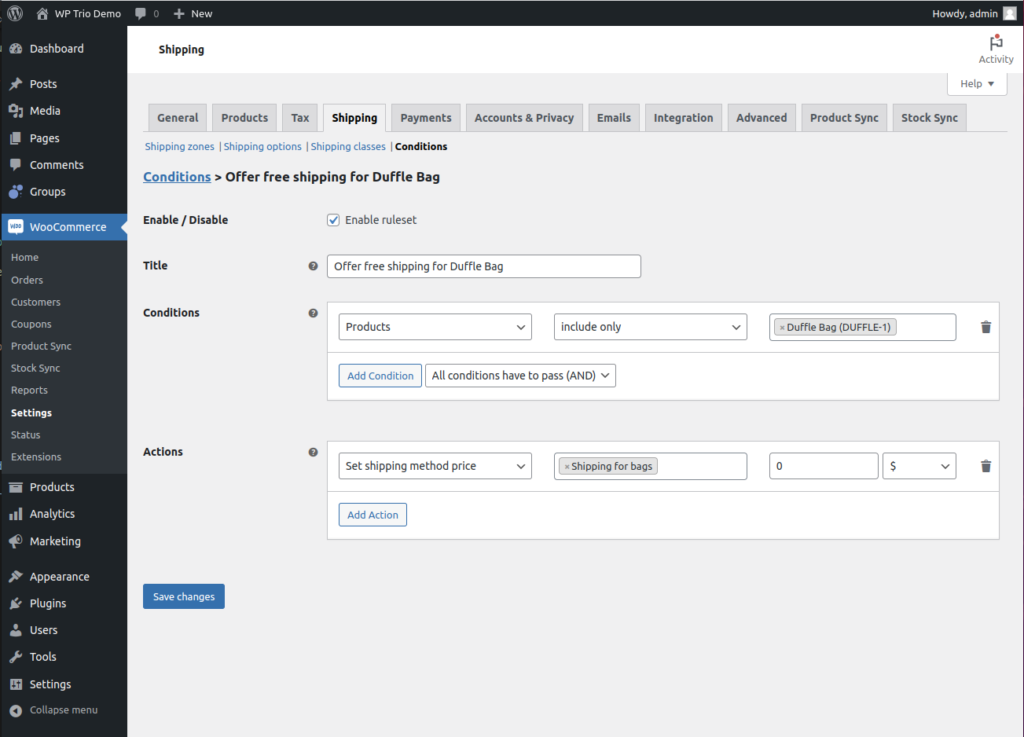The width and height of the screenshot is (1024, 737).
Task: Click the Comments bubble icon in sidebar
Action: (13, 164)
